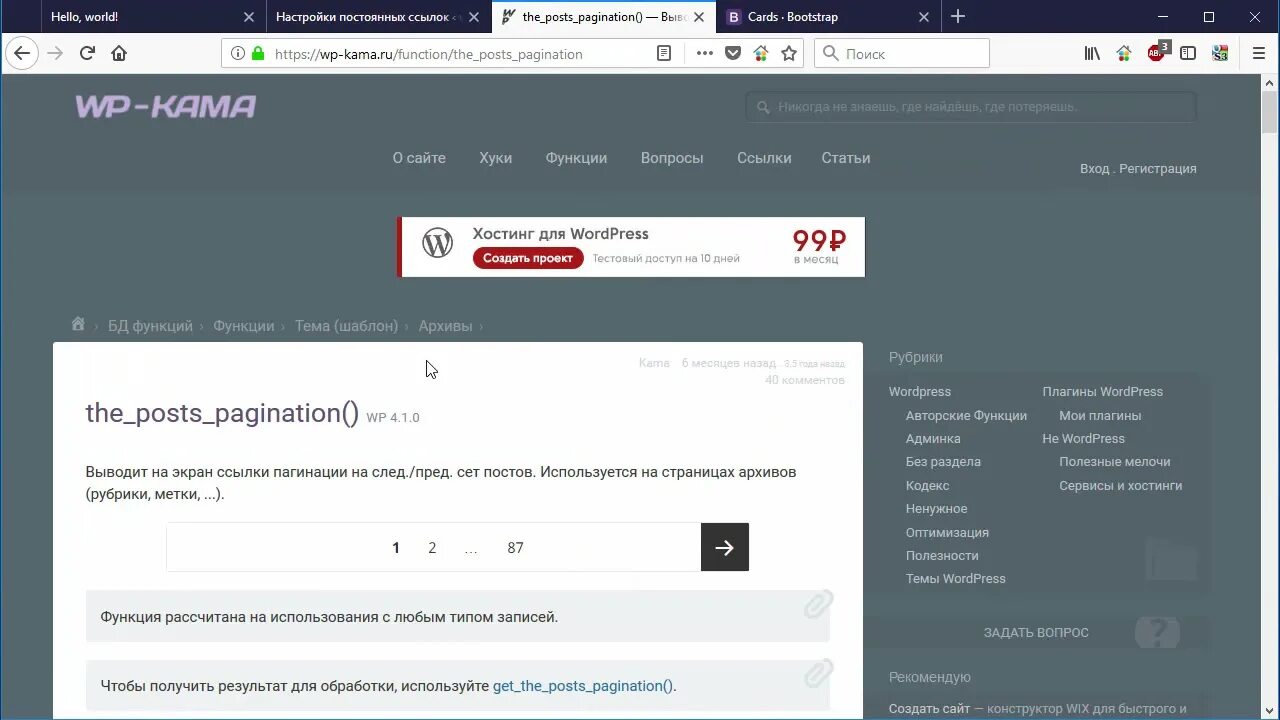This screenshot has height=720, width=1280.
Task: Open the БД функций breadcrumb
Action: pos(150,326)
